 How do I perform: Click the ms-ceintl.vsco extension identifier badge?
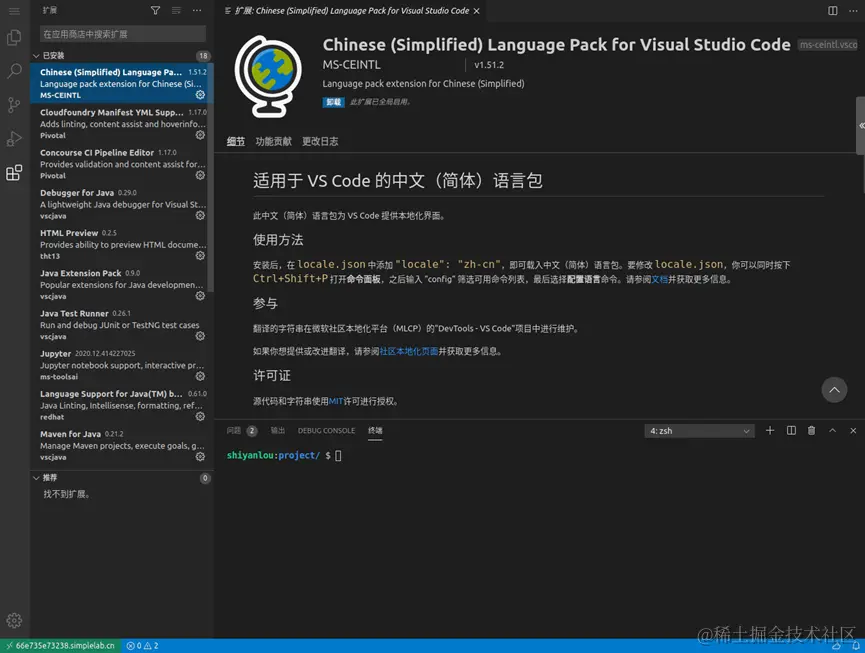(x=828, y=45)
